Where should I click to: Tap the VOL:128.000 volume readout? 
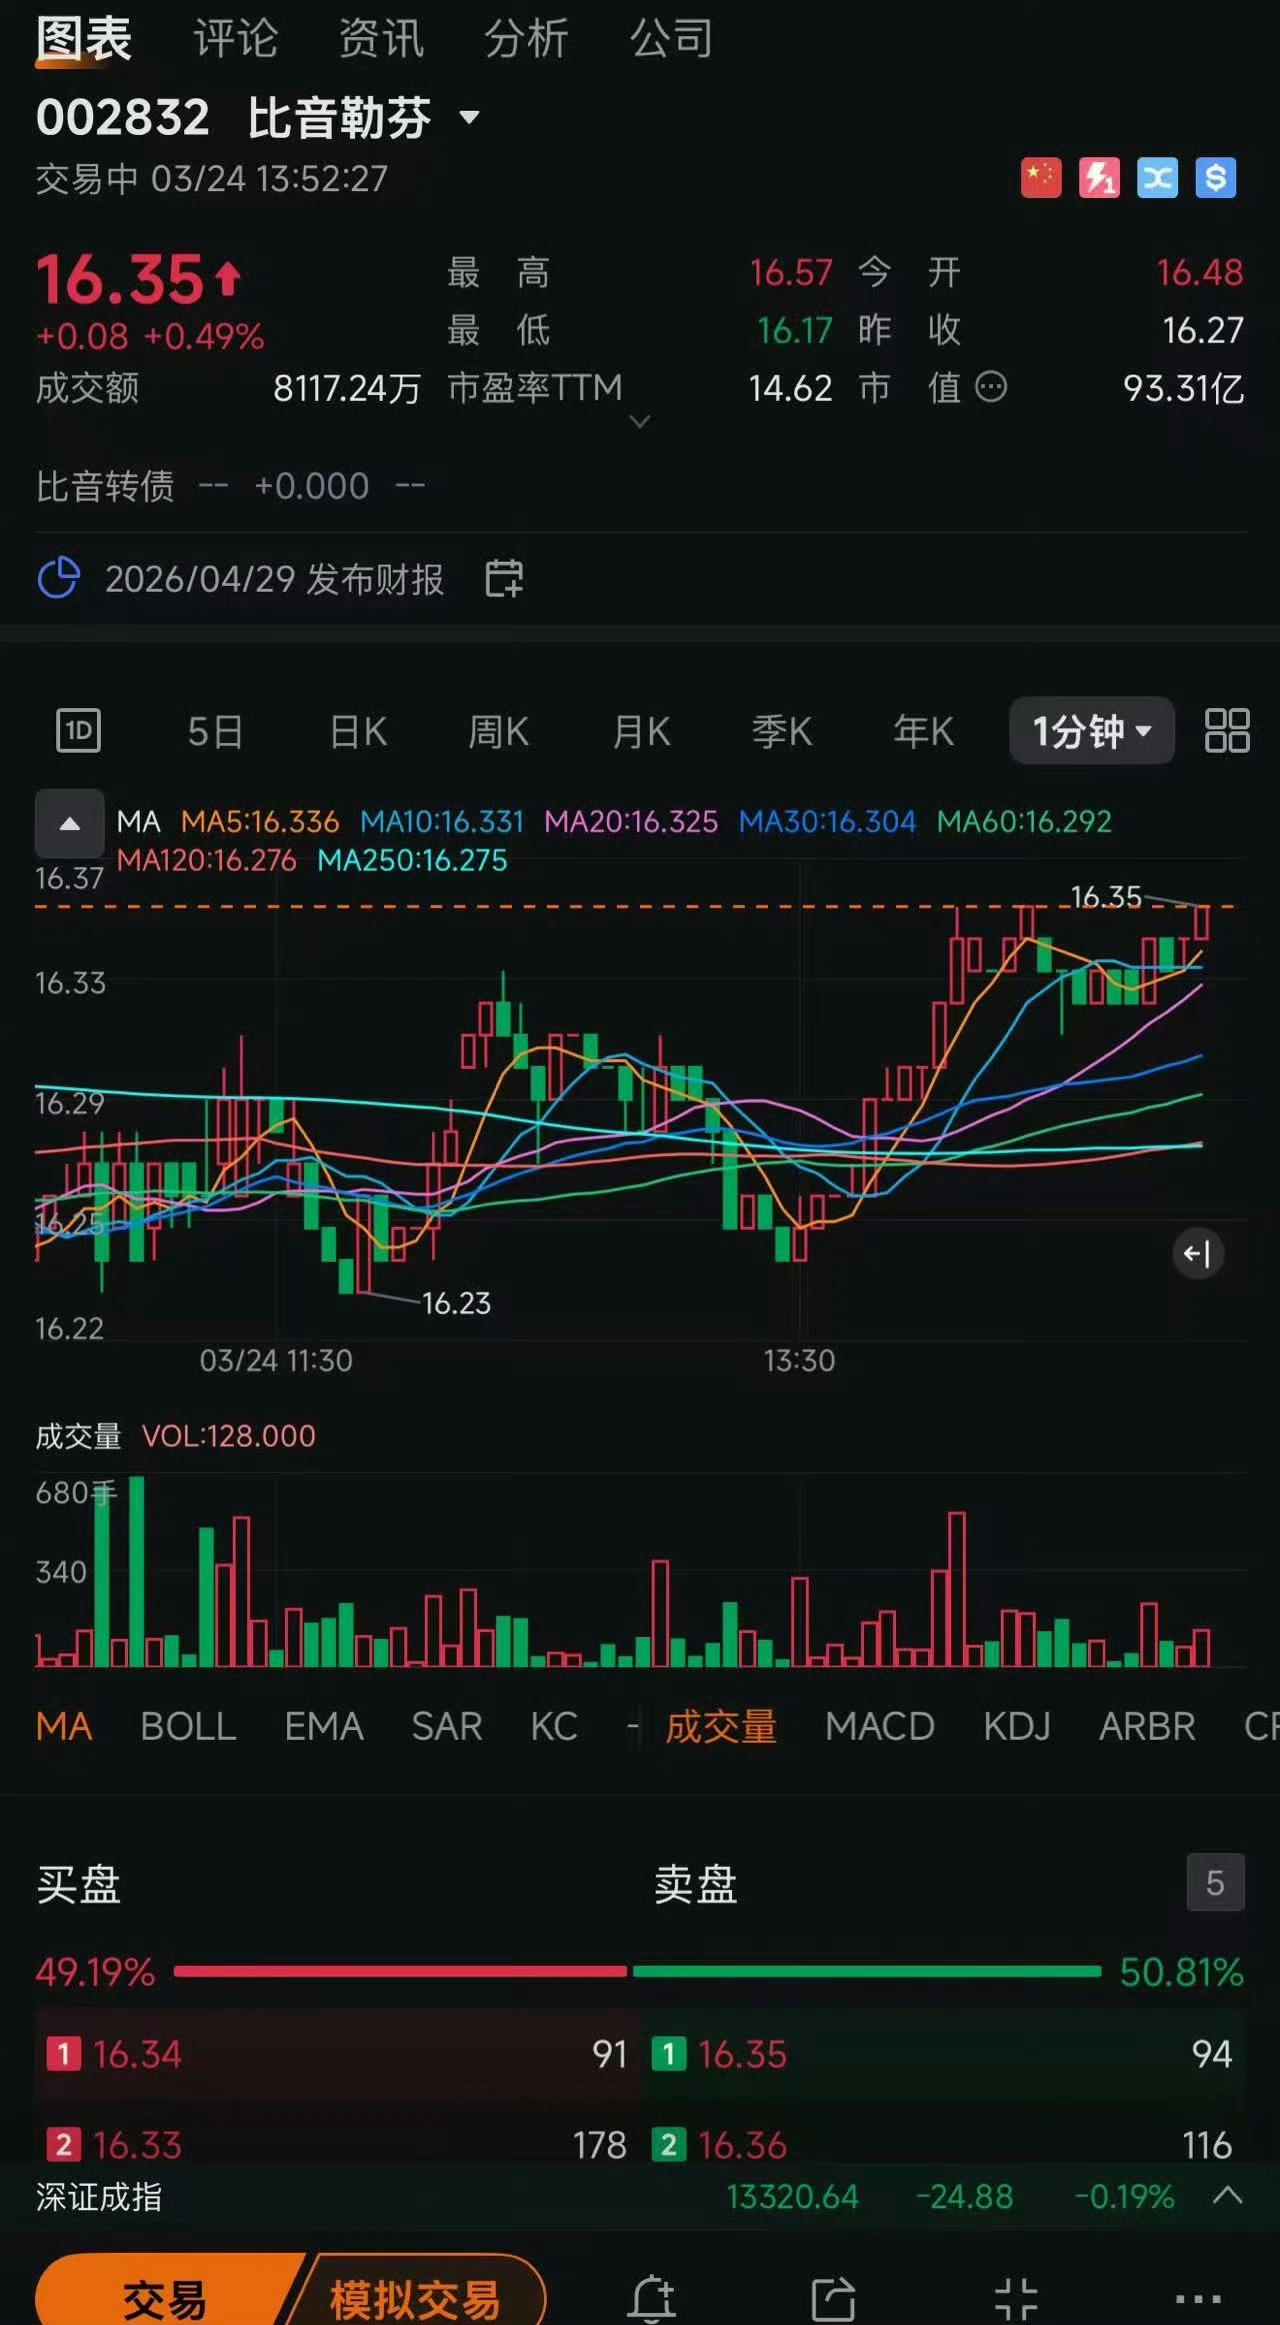pyautogui.click(x=229, y=1436)
